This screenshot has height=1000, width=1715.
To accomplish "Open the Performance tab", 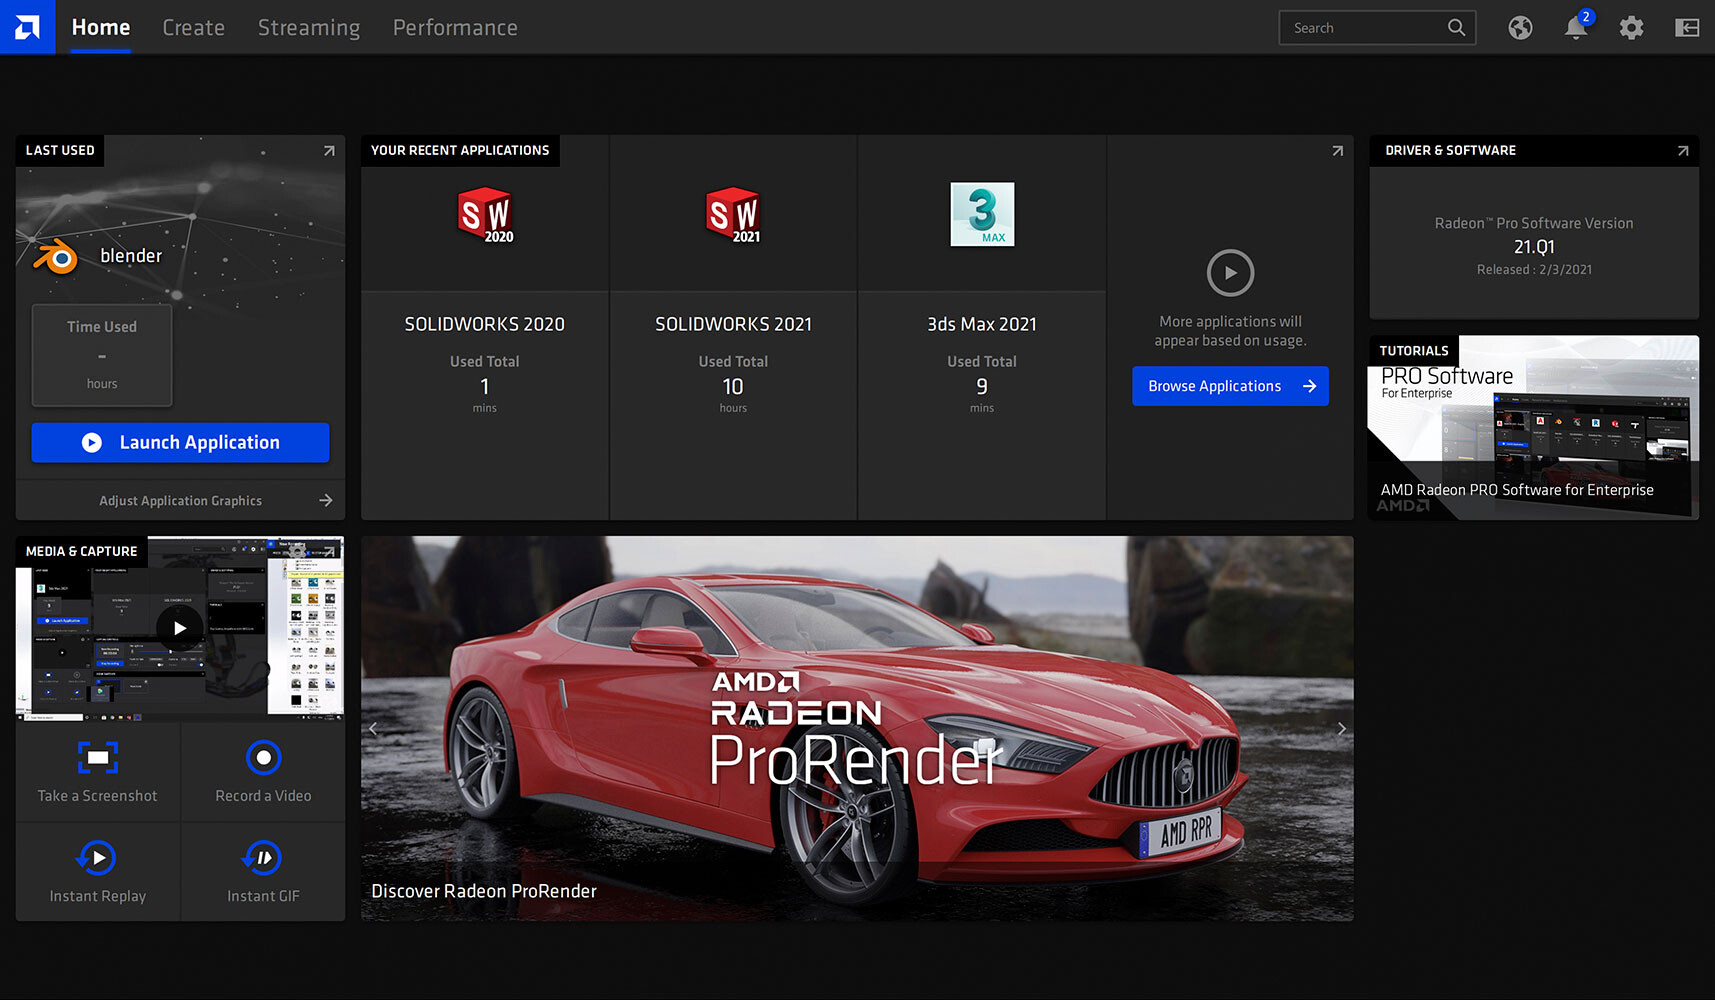I will click(x=455, y=28).
